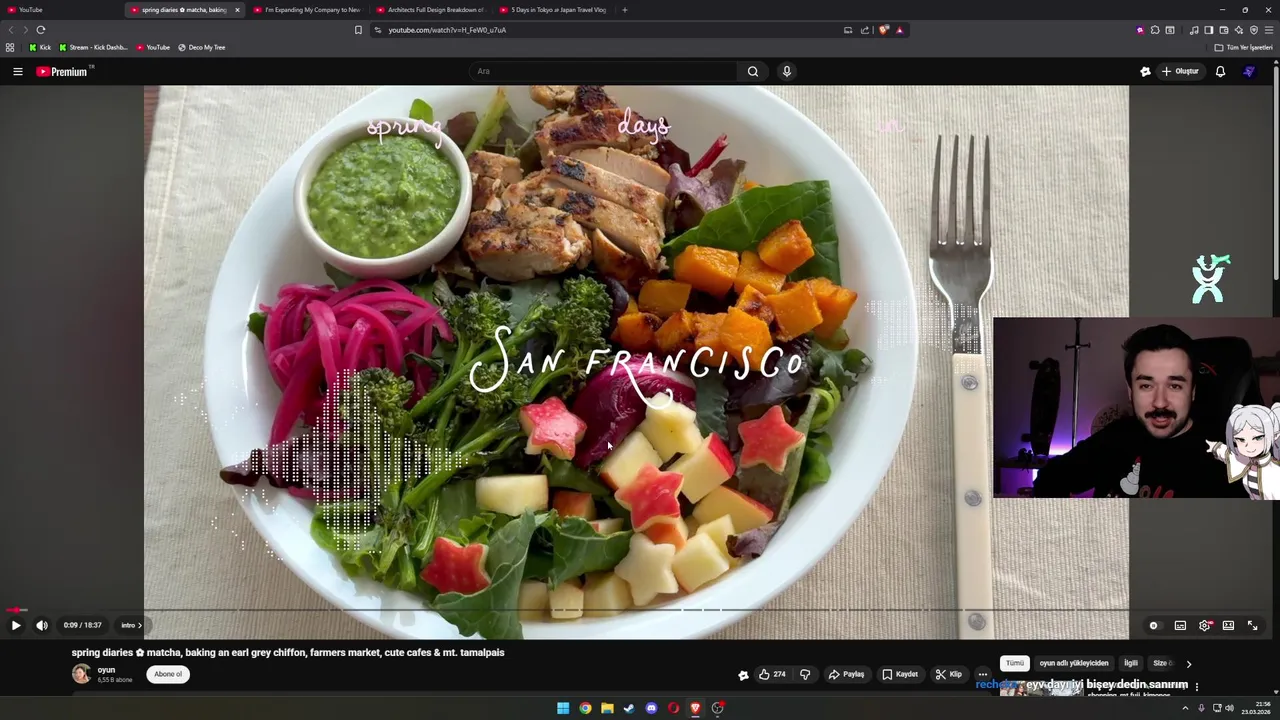
Task: Open a new browser tab
Action: (625, 10)
